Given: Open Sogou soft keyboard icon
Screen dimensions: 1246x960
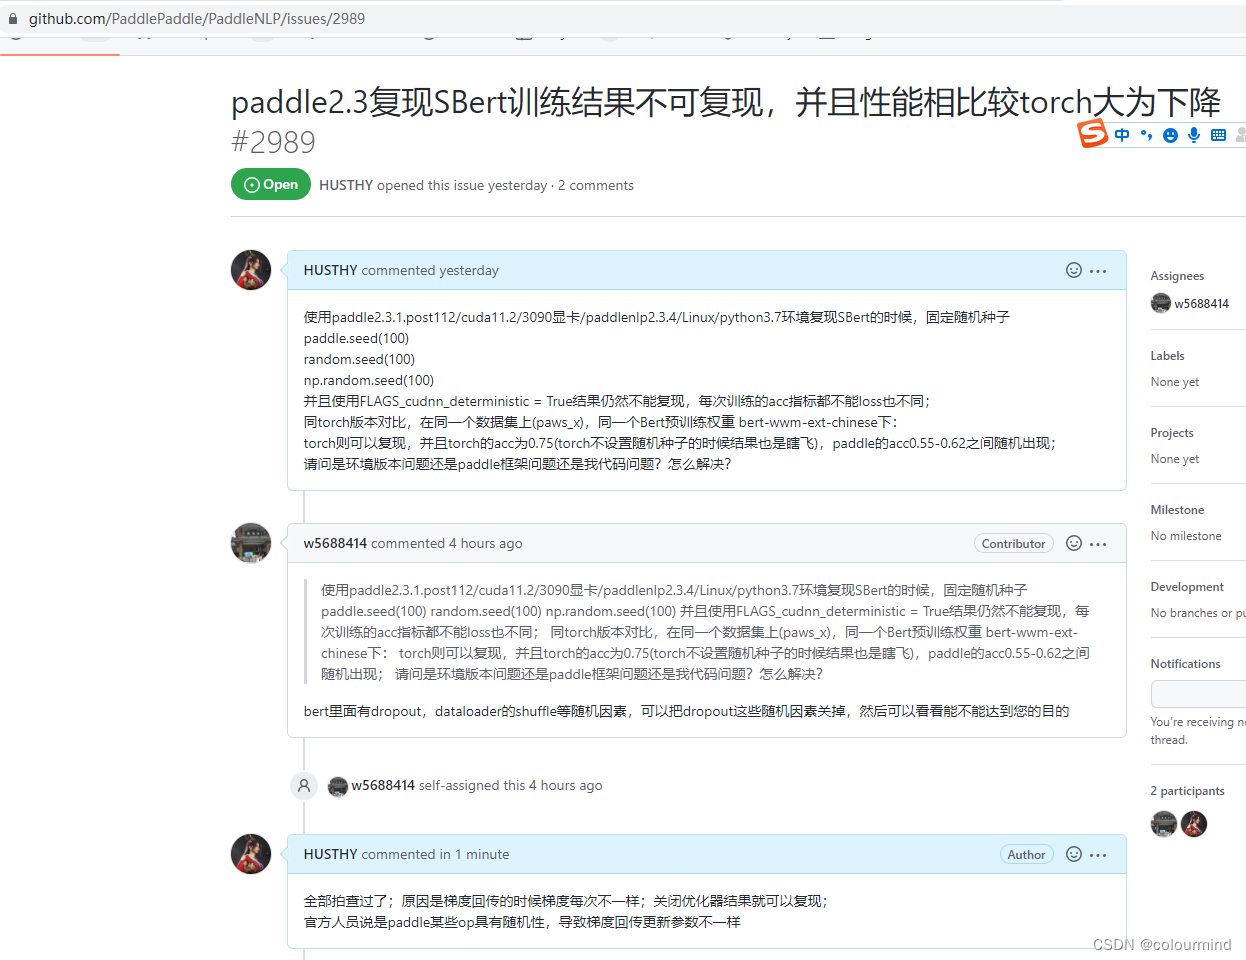Looking at the screenshot, I should (x=1218, y=135).
